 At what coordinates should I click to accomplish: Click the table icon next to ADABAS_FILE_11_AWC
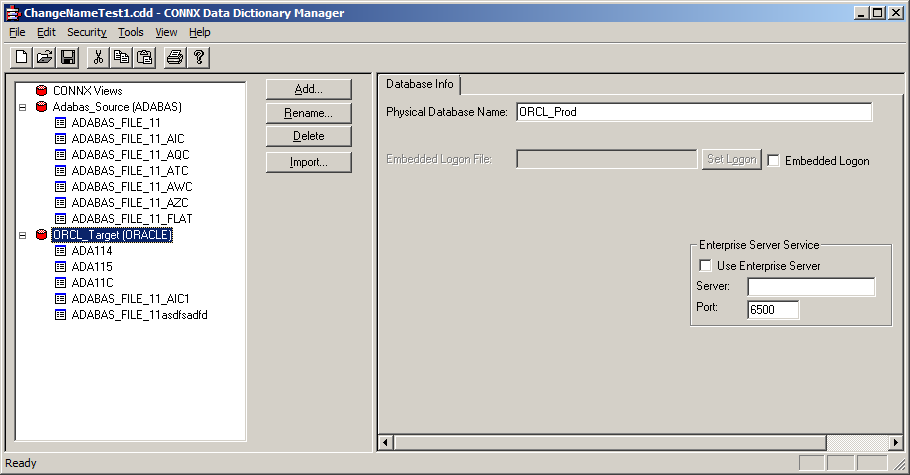coord(60,186)
